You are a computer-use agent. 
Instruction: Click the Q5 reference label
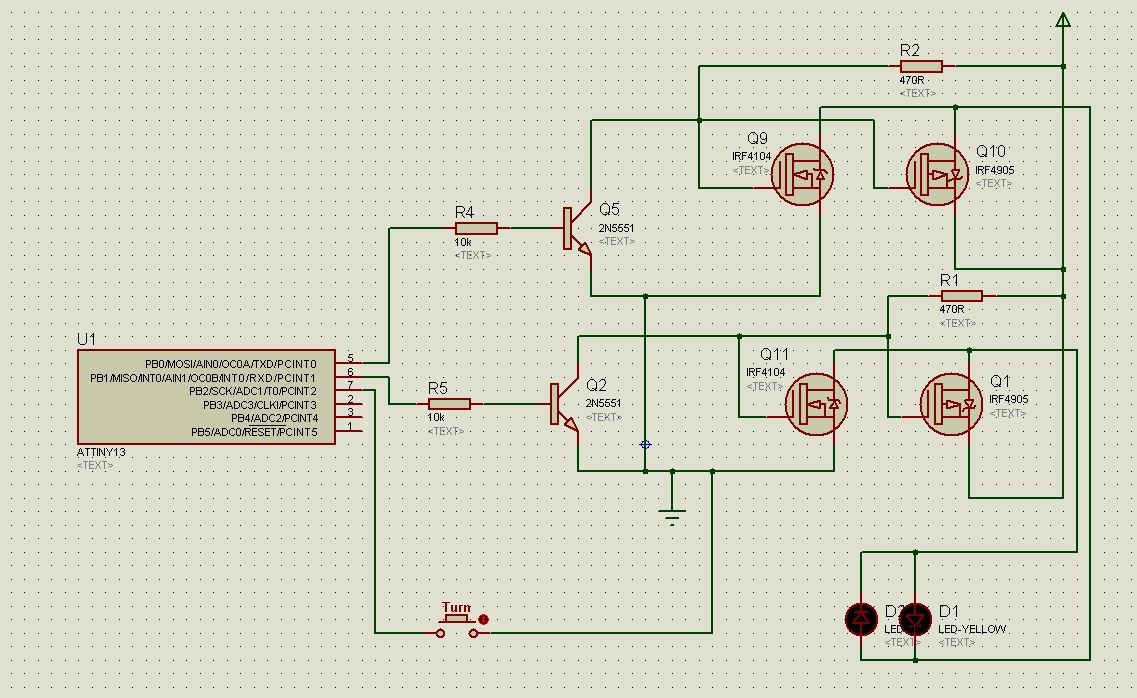(609, 209)
